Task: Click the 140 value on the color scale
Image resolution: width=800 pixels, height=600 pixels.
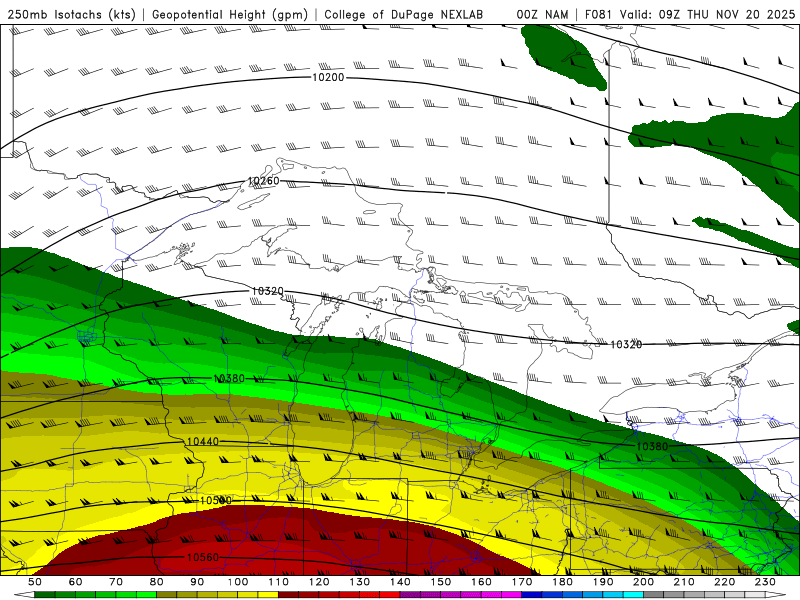Action: pyautogui.click(x=400, y=582)
